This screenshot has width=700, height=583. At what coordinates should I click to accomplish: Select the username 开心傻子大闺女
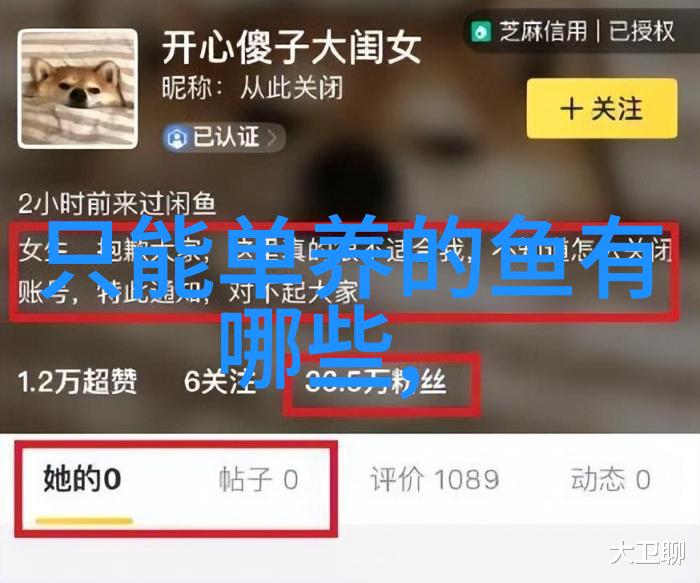[292, 47]
